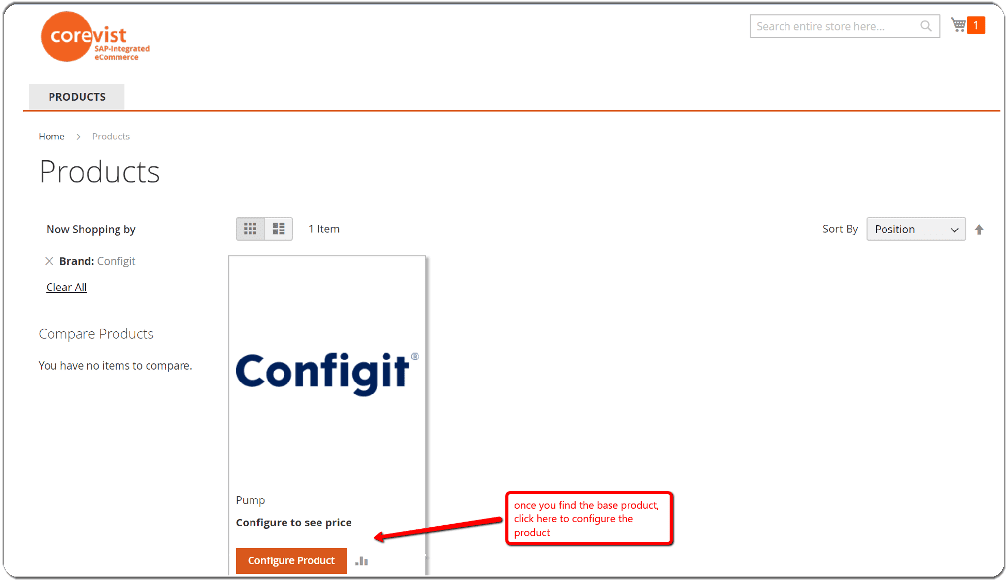This screenshot has width=1008, height=581.
Task: Click the Configure Product button
Action: (290, 561)
